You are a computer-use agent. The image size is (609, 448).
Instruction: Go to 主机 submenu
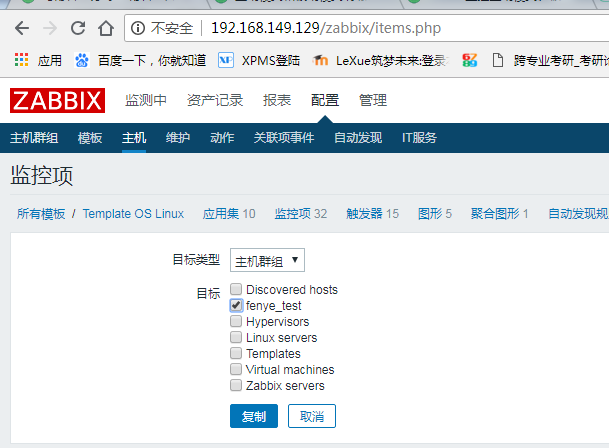tap(134, 138)
